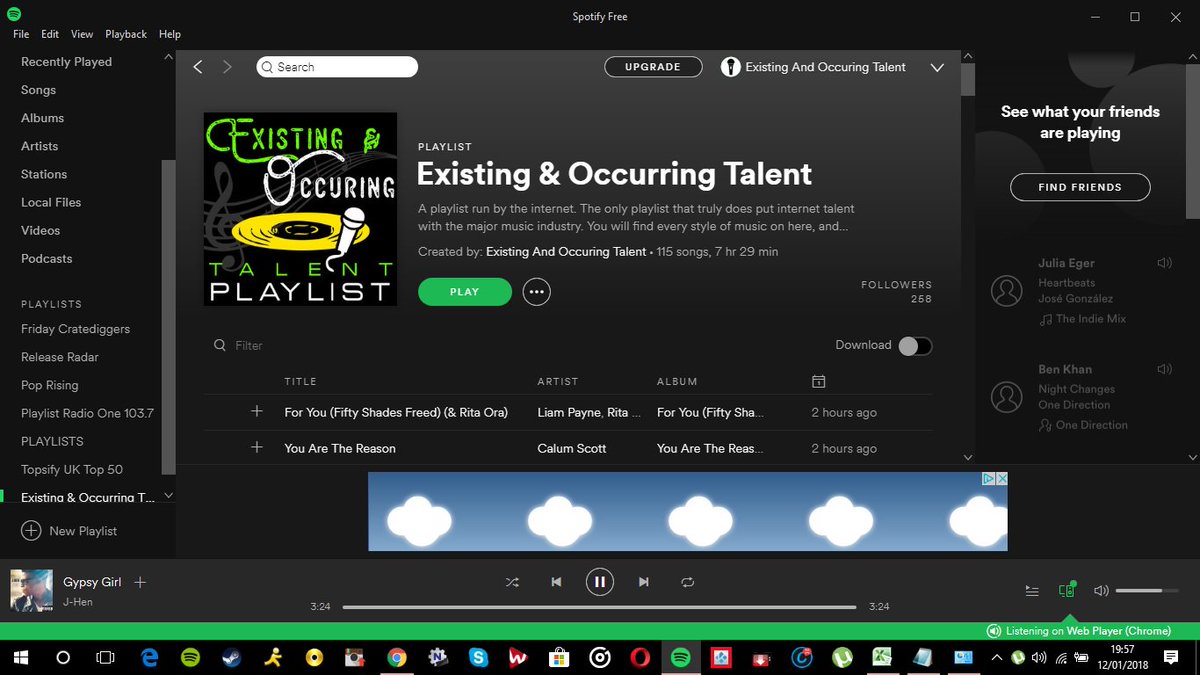This screenshot has width=1200, height=675.
Task: Open Stations in the sidebar
Action: point(44,174)
